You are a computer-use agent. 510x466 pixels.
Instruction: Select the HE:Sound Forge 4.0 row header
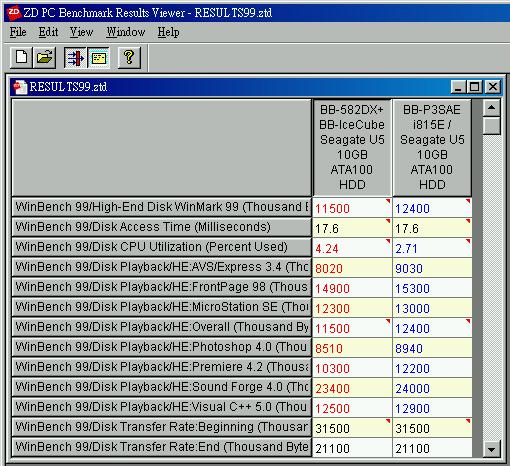[x=162, y=387]
